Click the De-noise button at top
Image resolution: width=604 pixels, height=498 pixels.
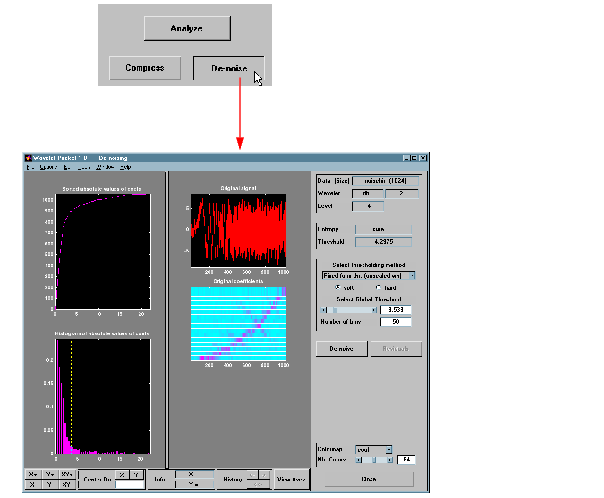coord(228,69)
